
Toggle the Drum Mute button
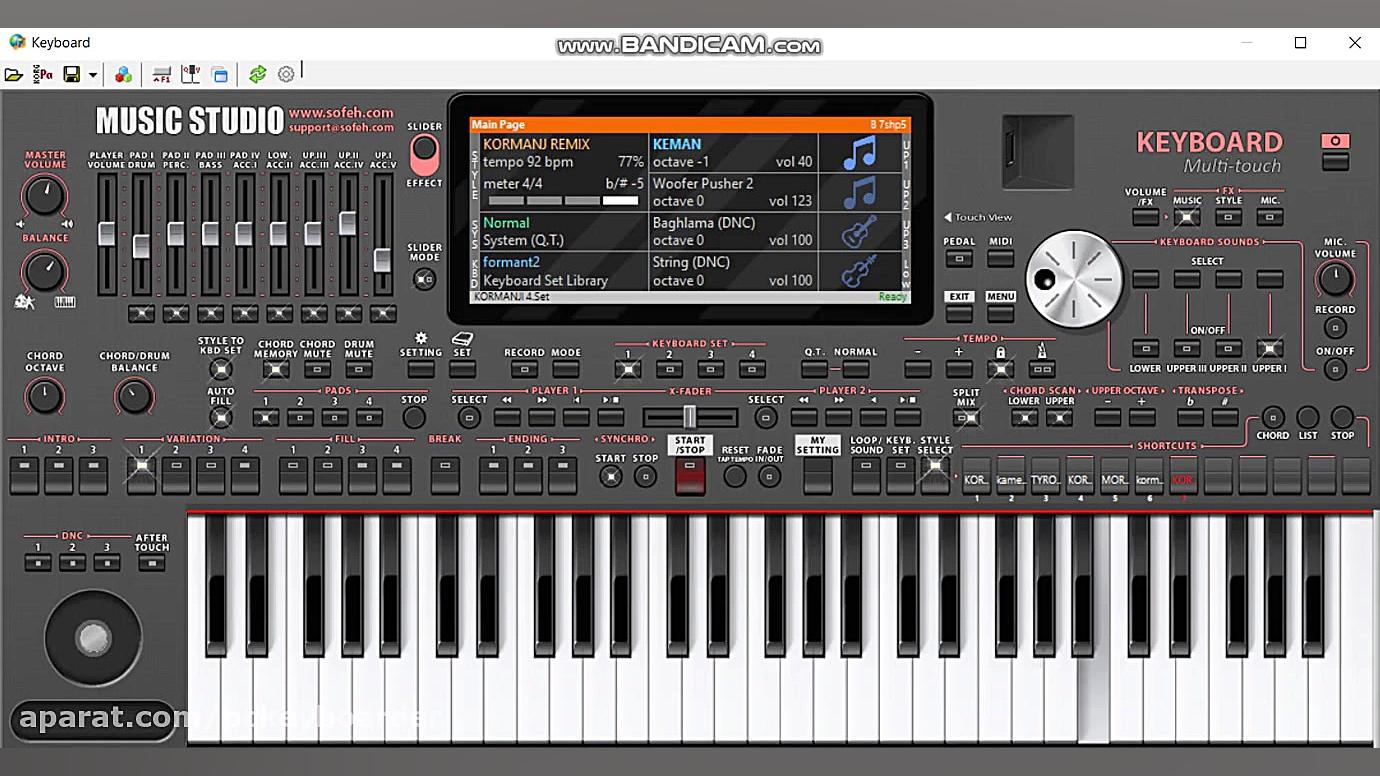[x=359, y=369]
